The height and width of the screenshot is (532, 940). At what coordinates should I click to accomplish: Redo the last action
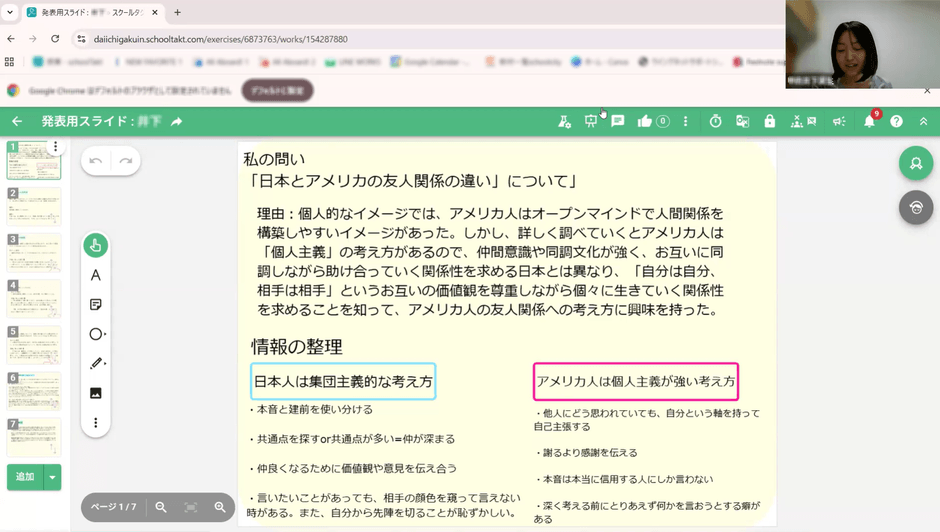click(126, 161)
